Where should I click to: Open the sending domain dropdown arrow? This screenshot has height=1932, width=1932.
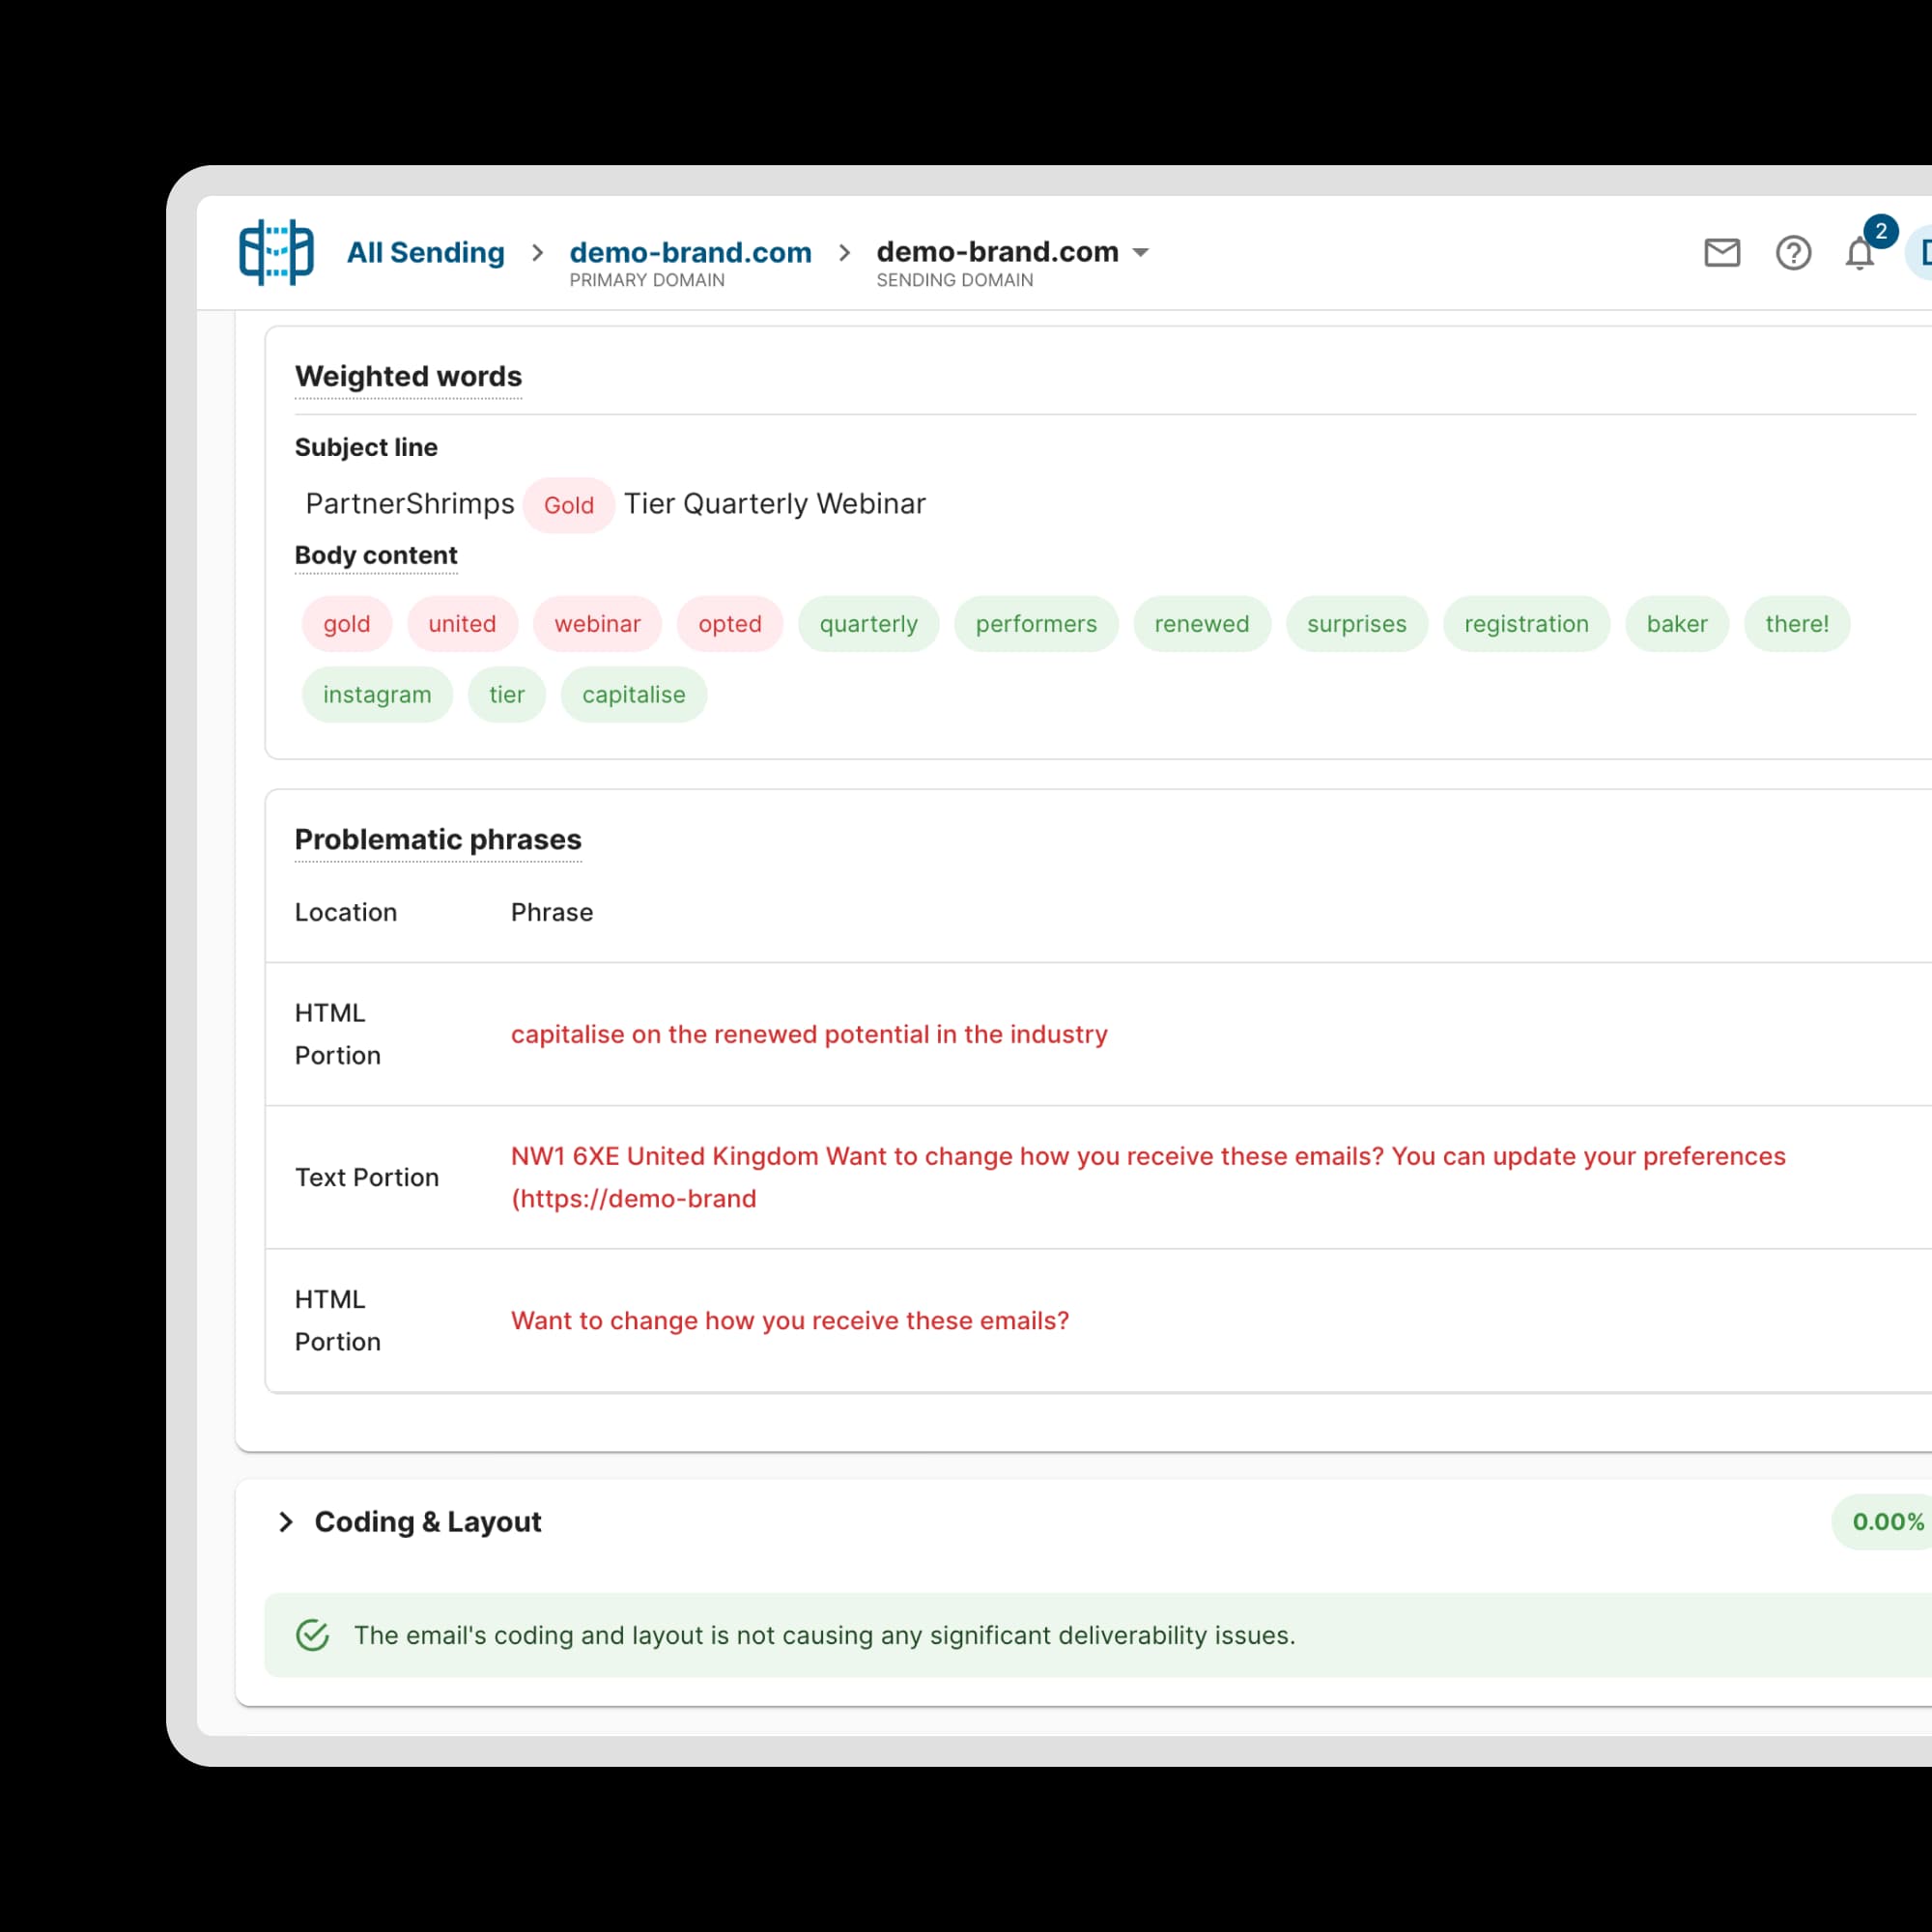pyautogui.click(x=1140, y=253)
